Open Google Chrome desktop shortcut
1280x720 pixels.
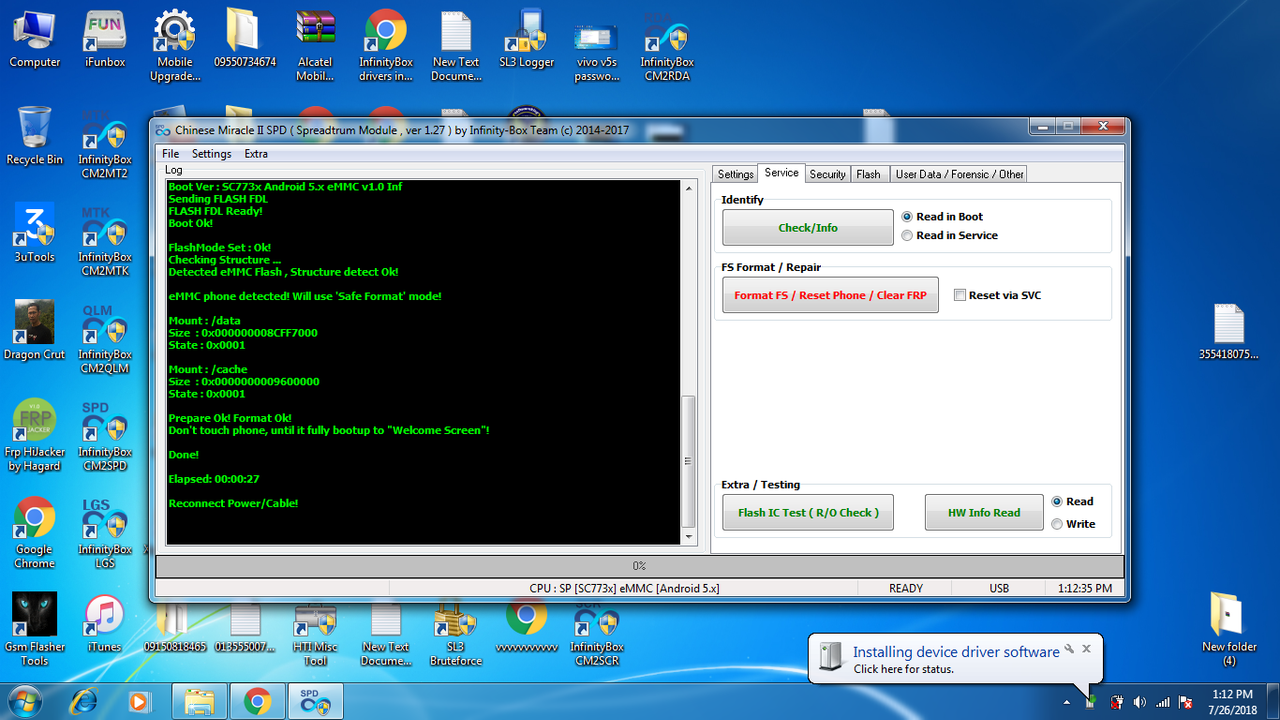tap(34, 533)
